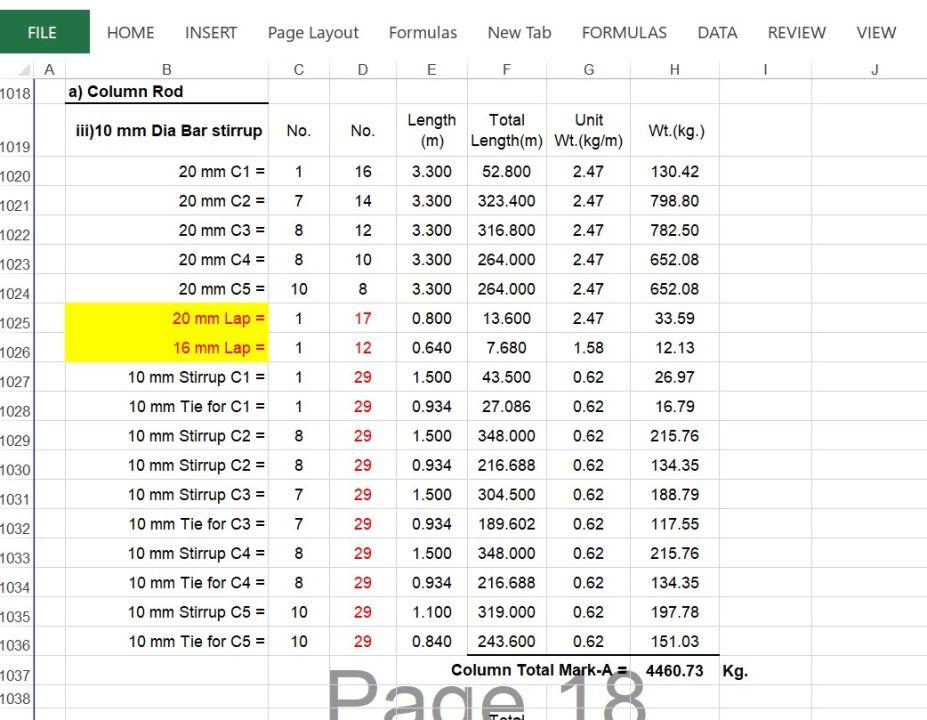Image resolution: width=927 pixels, height=720 pixels.
Task: Select the 'a) Column Rod' heading cell
Action: point(167,92)
